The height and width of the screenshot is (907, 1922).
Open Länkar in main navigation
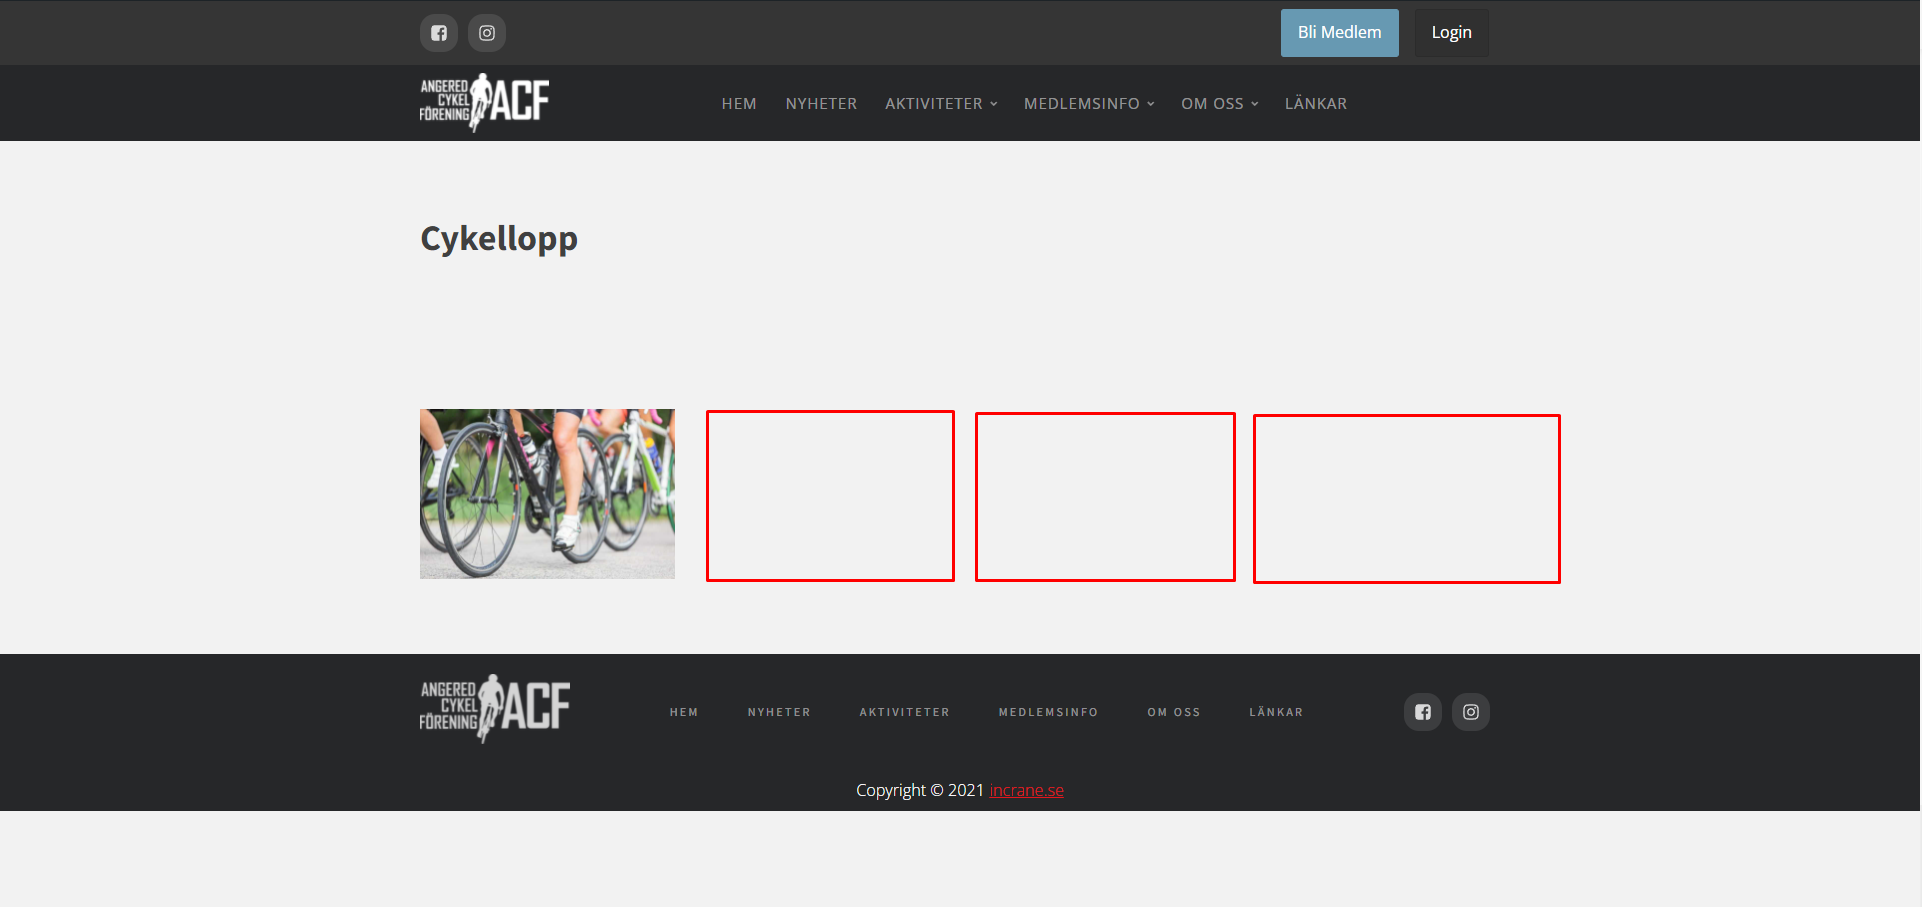pyautogui.click(x=1315, y=104)
